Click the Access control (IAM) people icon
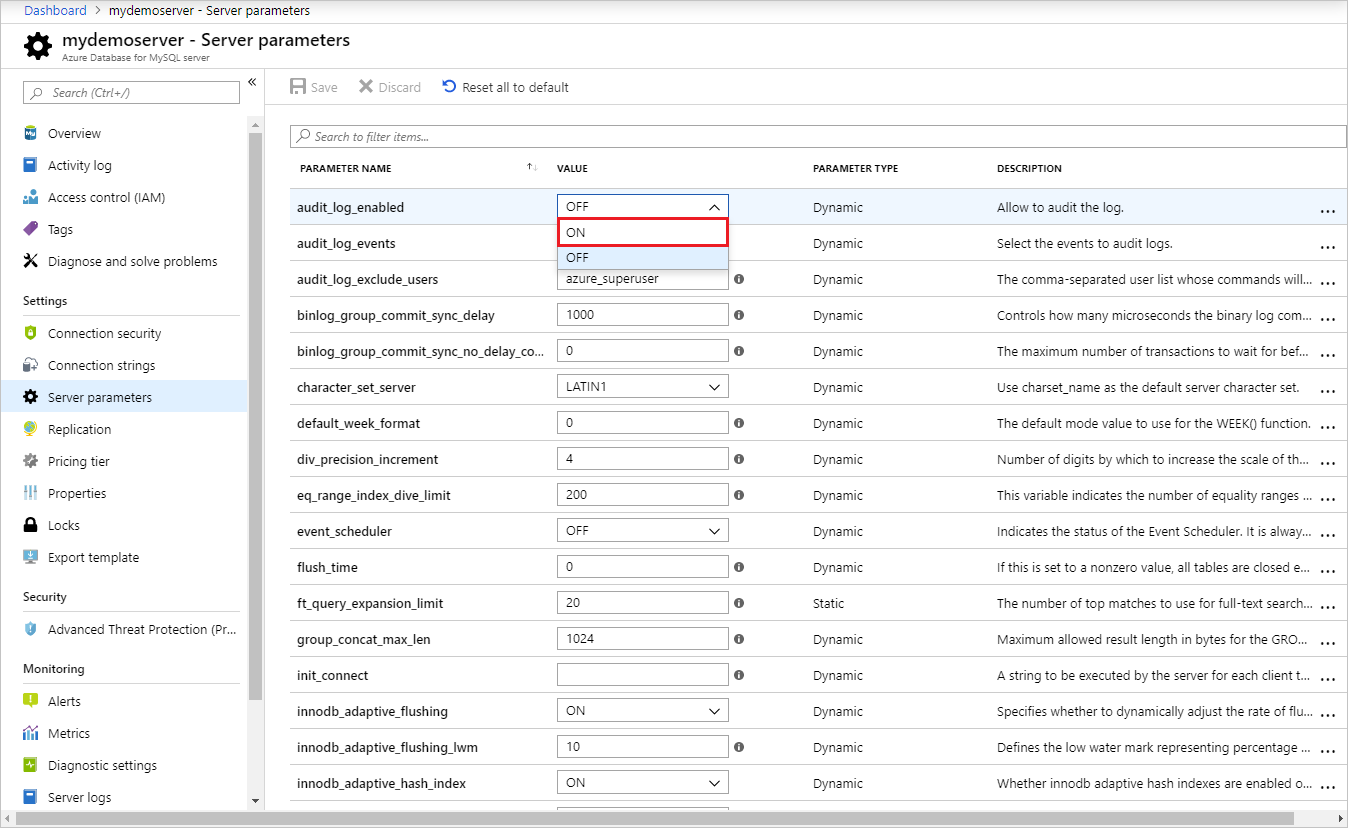1349x829 pixels. (x=30, y=197)
